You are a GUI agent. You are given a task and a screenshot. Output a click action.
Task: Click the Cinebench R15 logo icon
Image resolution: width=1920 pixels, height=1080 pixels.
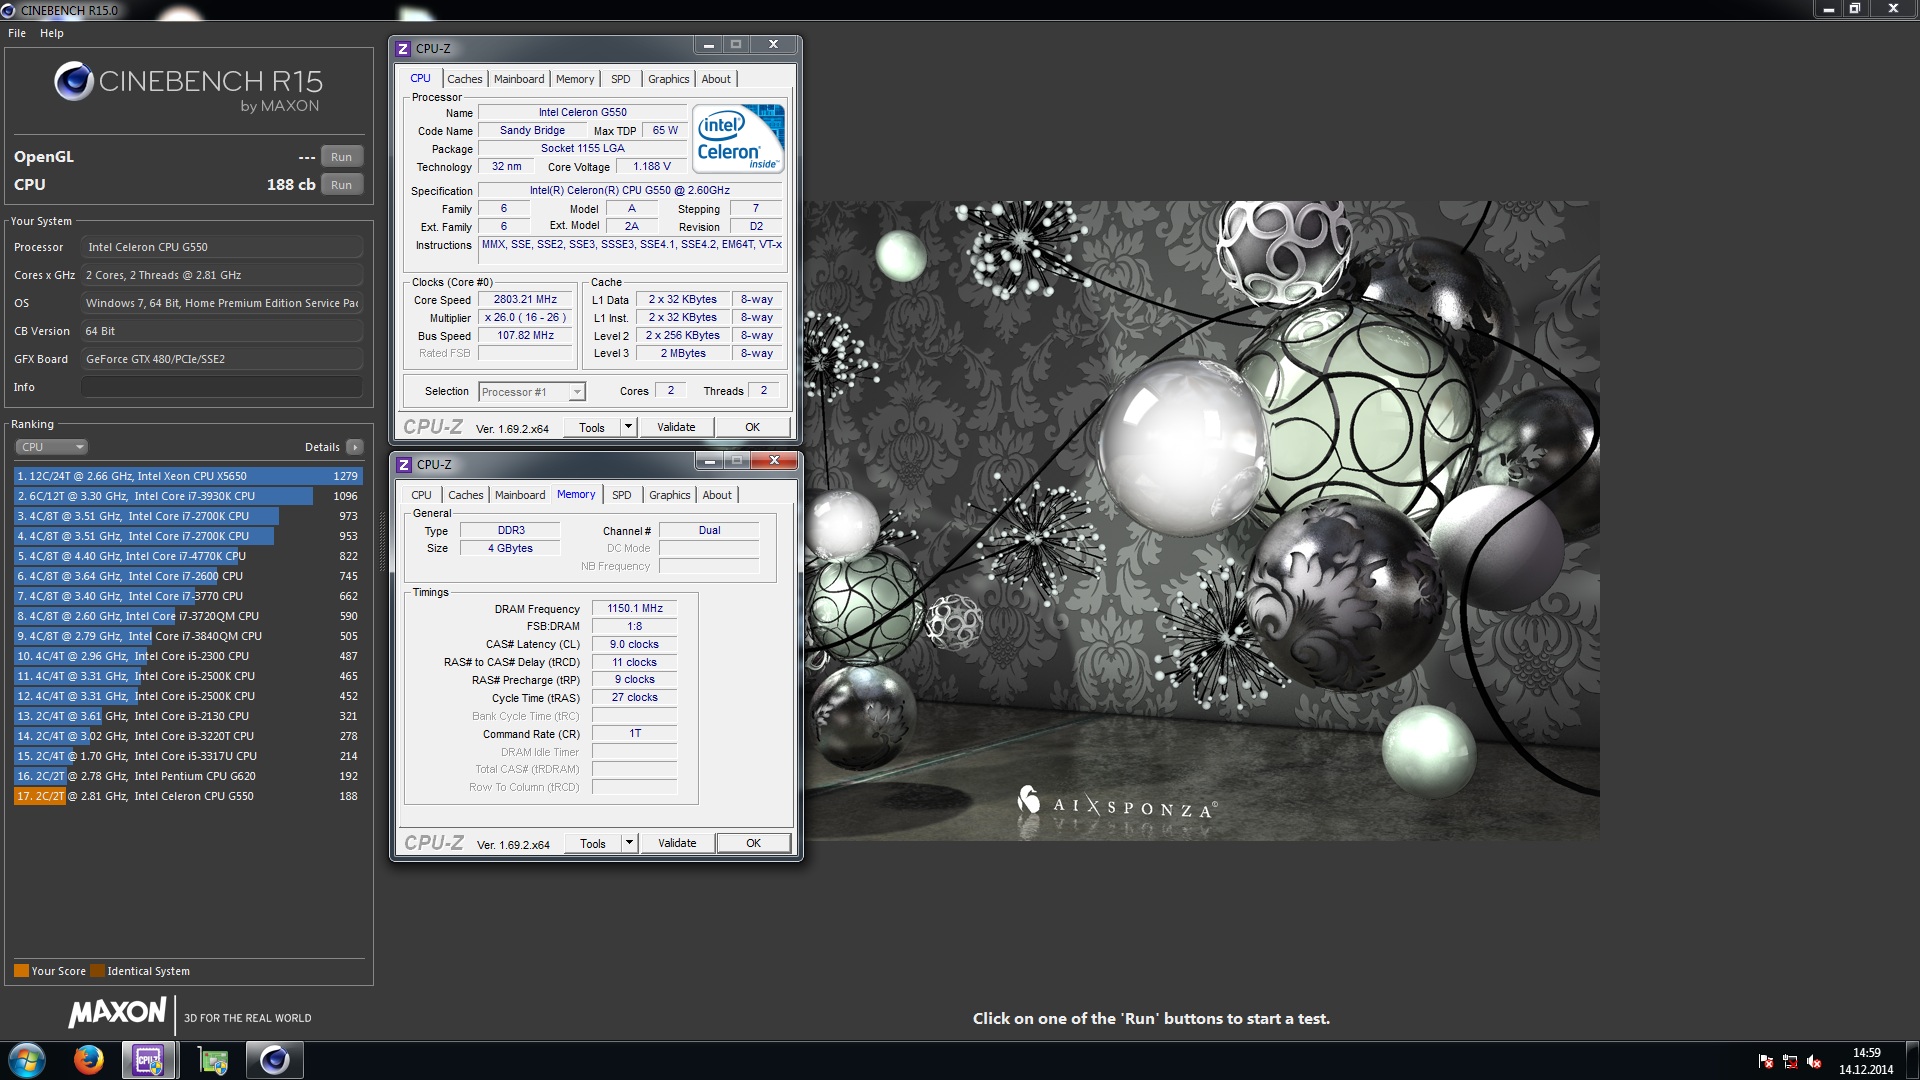[x=74, y=81]
